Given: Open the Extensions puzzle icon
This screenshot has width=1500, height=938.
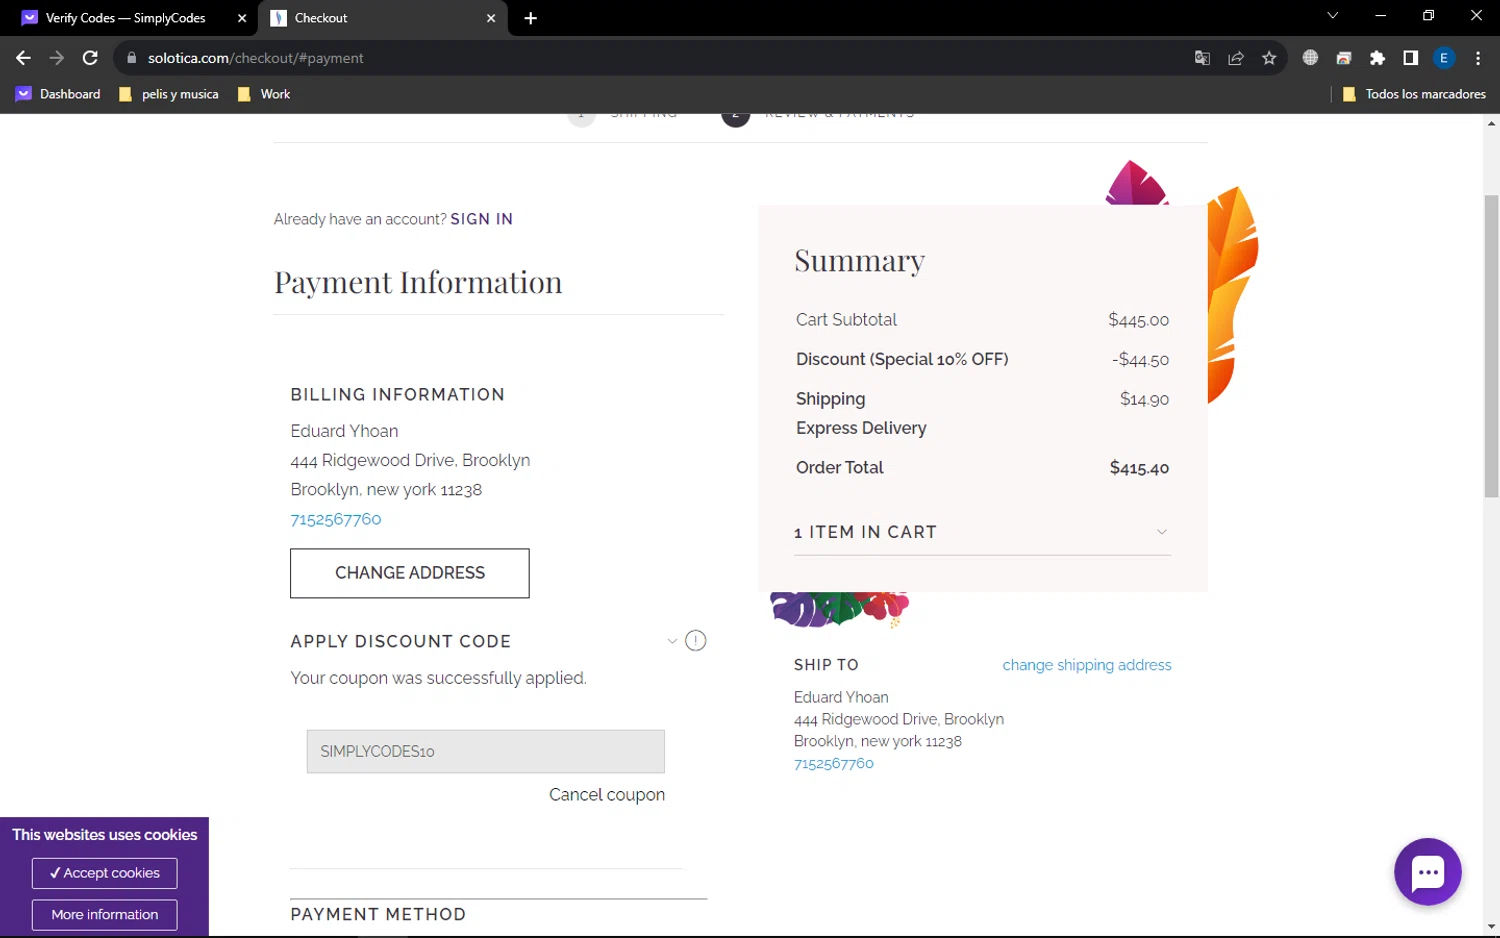Looking at the screenshot, I should [x=1377, y=58].
